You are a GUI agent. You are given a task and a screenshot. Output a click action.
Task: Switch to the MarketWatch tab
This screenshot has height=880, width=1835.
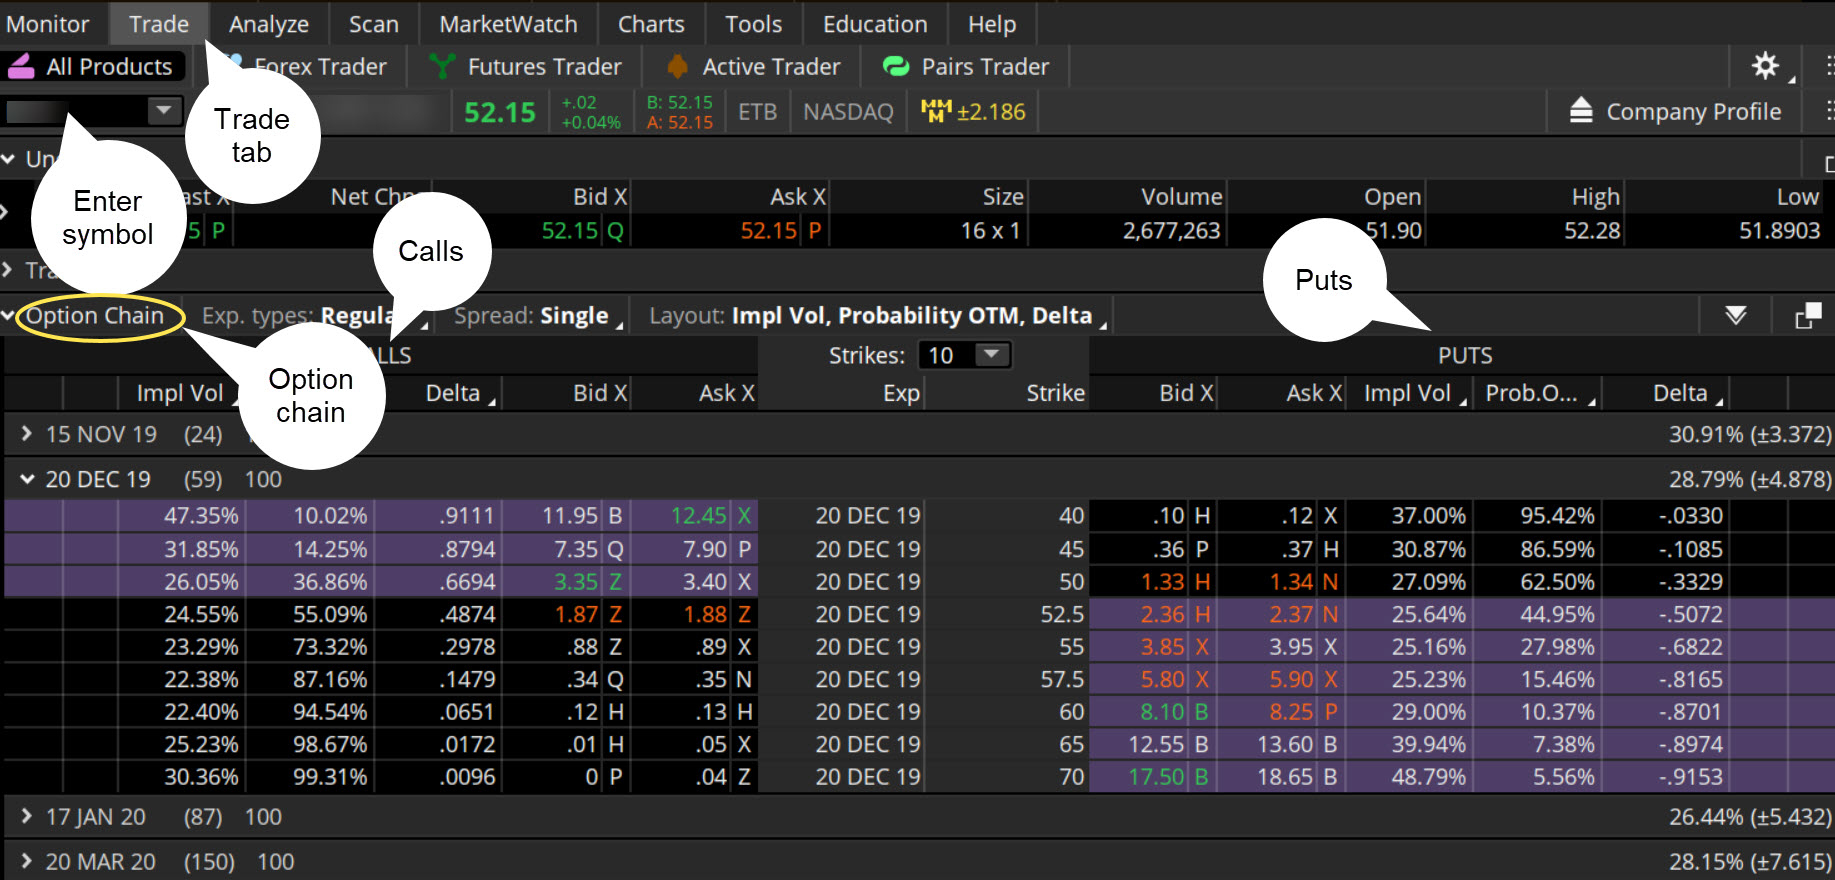[508, 24]
